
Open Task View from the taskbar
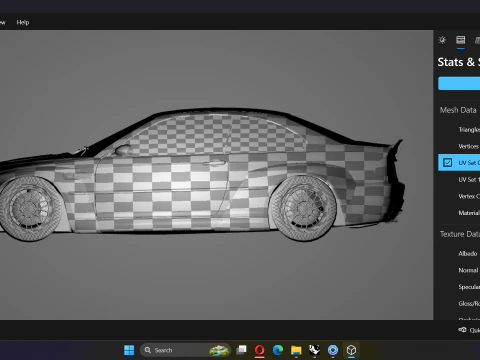pyautogui.click(x=241, y=350)
